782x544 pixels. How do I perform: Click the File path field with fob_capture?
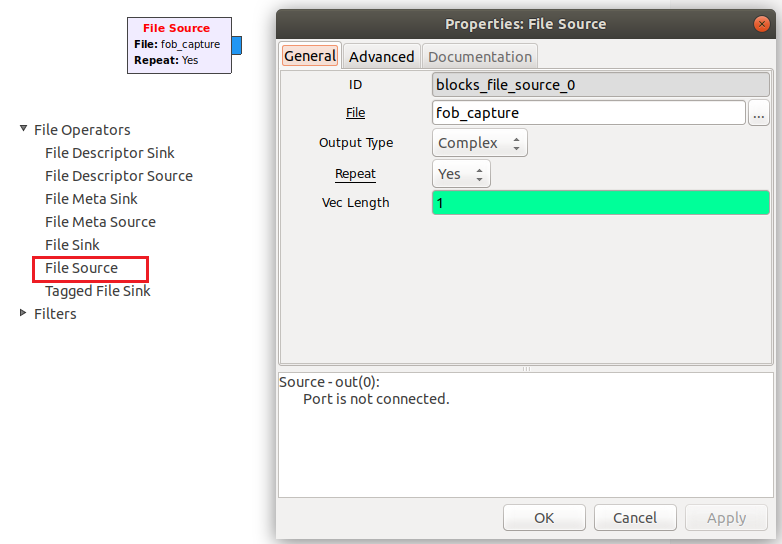point(588,113)
